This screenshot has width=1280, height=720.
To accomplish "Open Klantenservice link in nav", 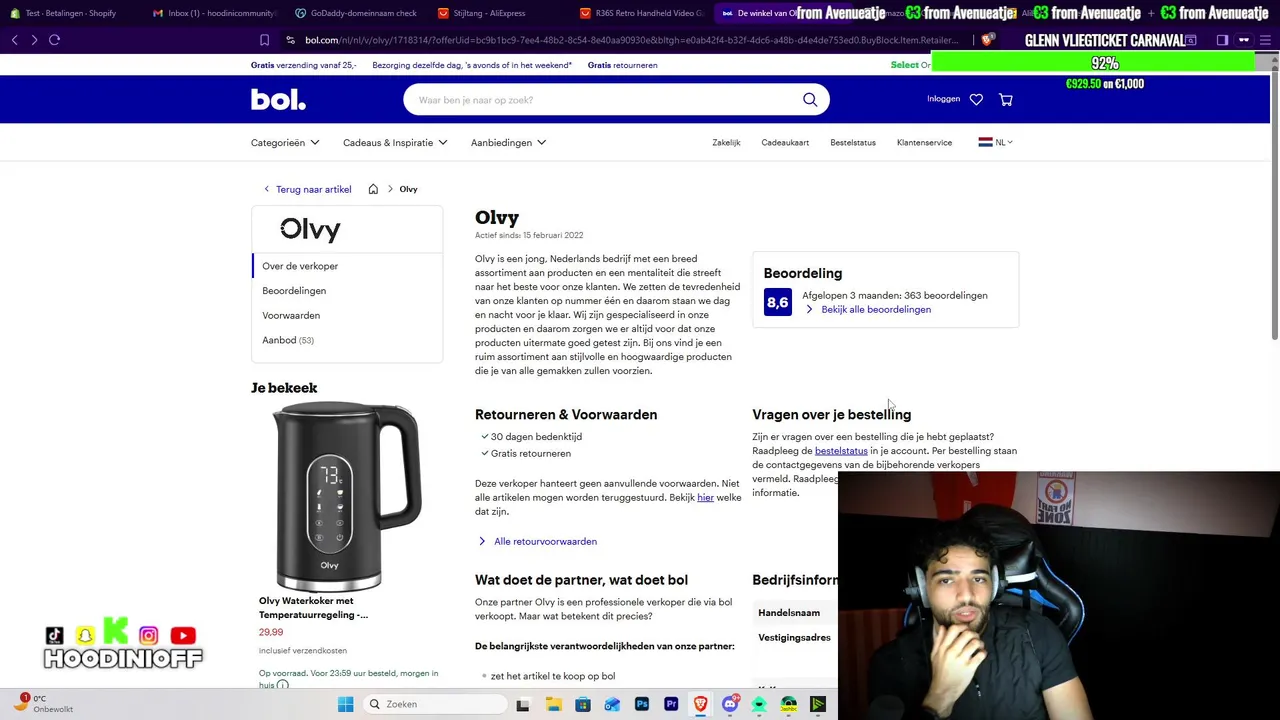I will coord(924,143).
